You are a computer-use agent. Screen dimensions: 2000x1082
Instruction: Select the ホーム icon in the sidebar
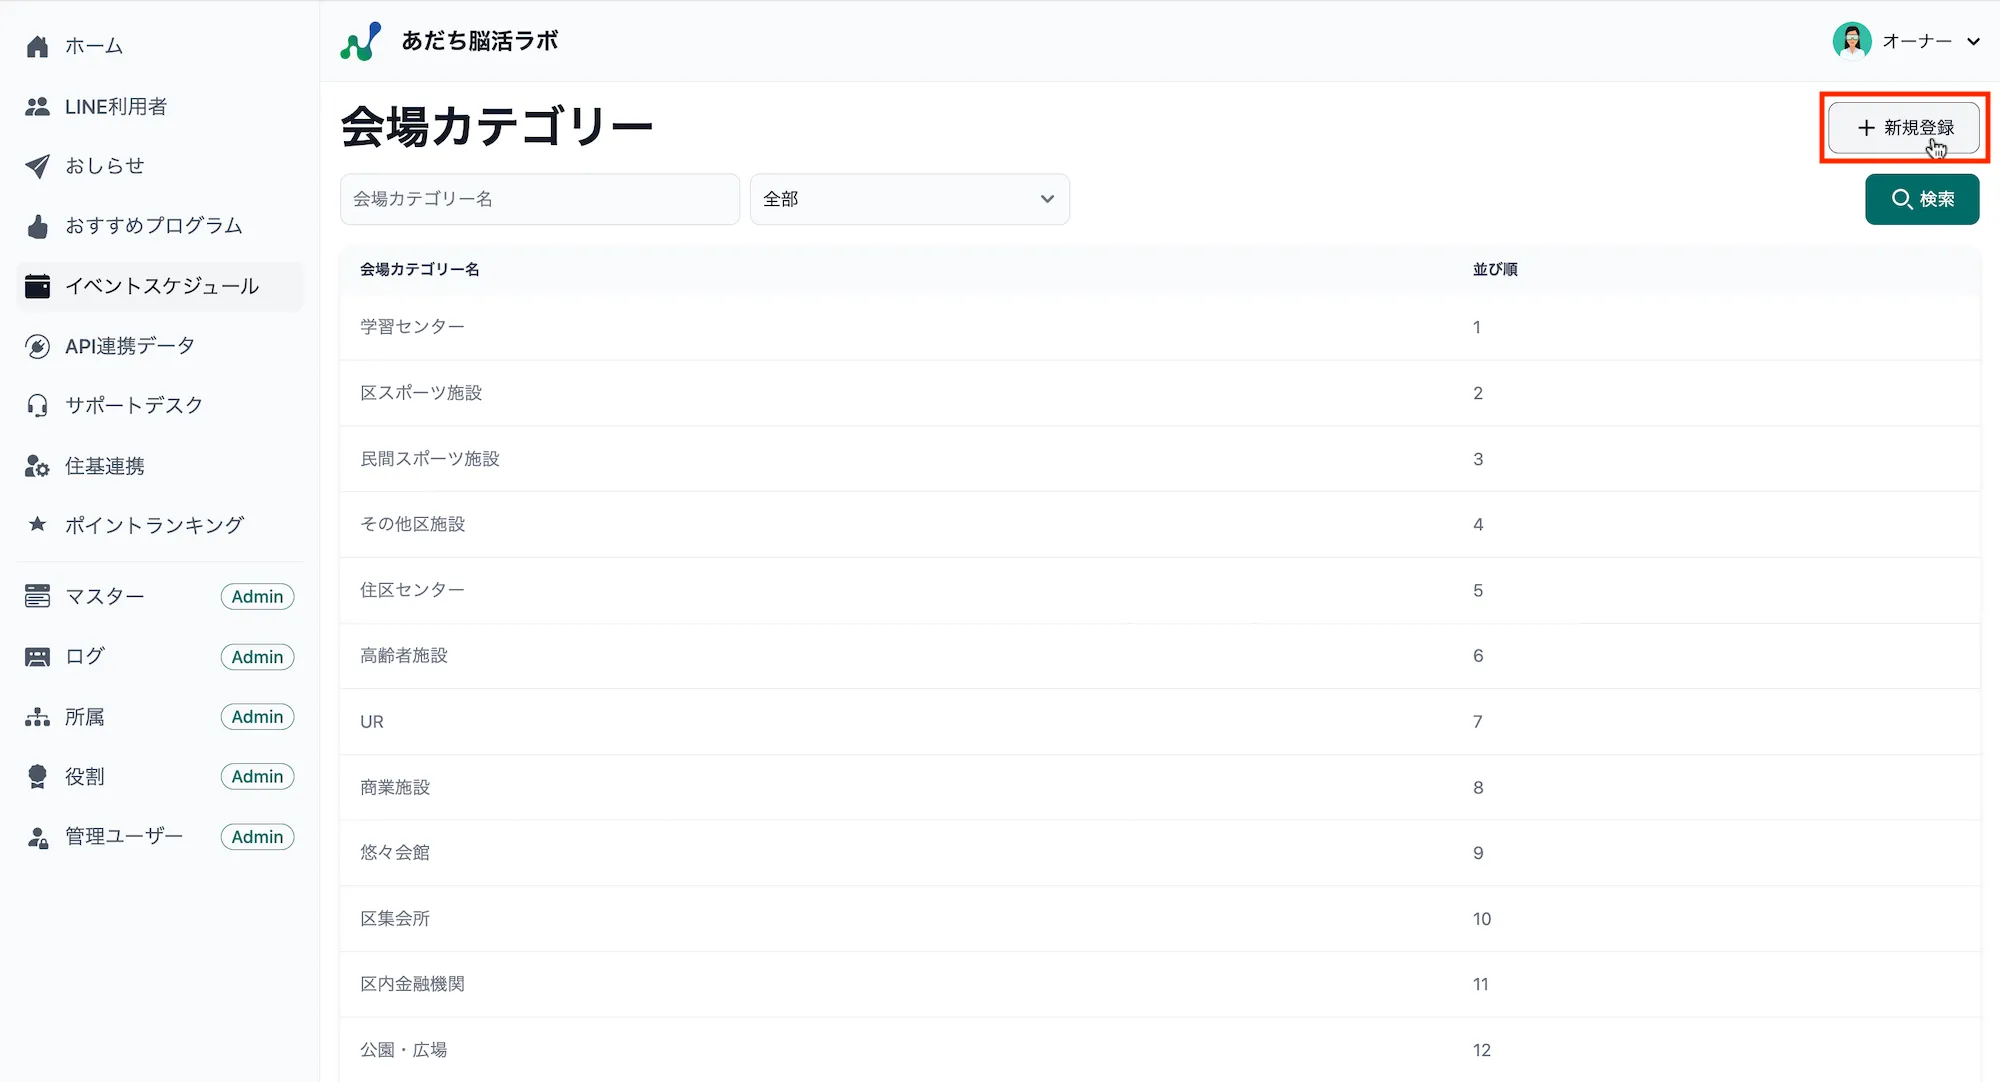37,45
